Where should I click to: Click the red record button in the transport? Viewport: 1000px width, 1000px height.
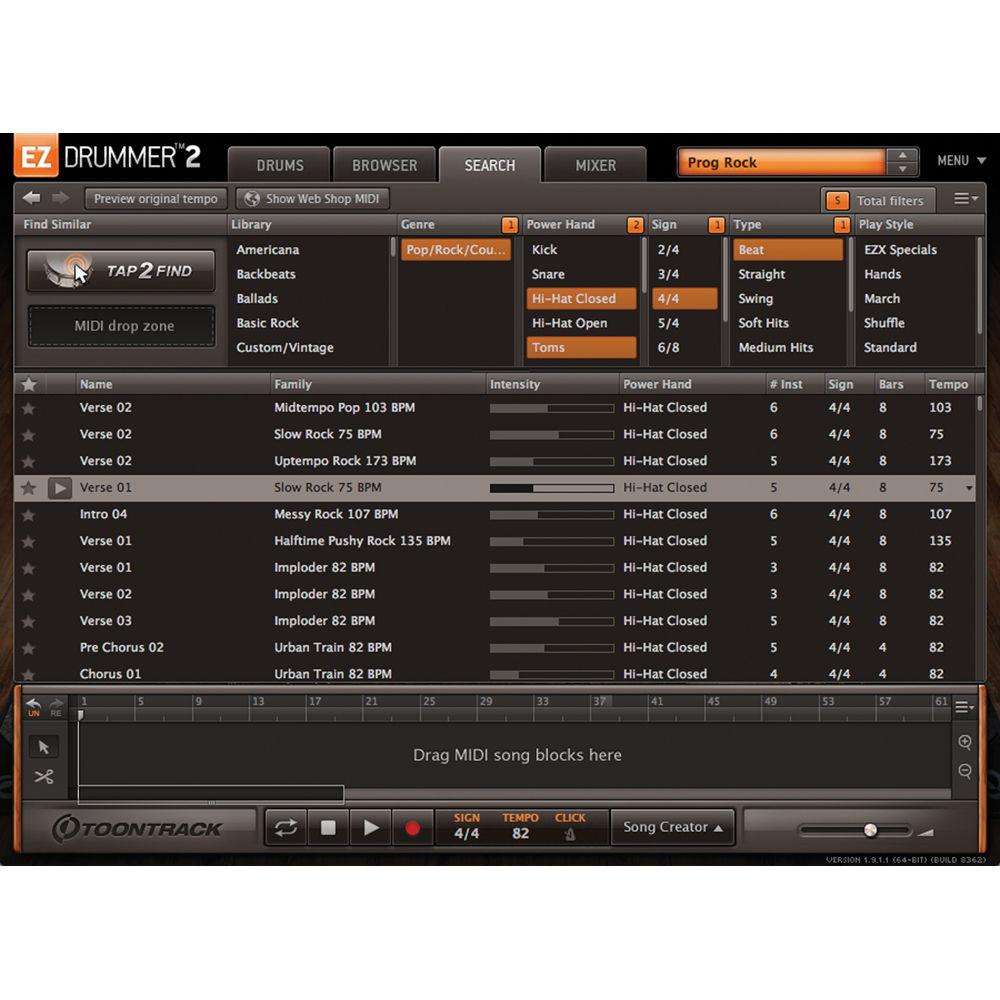point(413,828)
